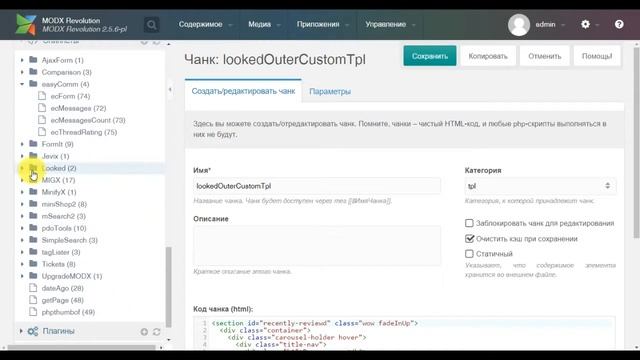
Task: Click into the Описание text area
Action: [317, 246]
